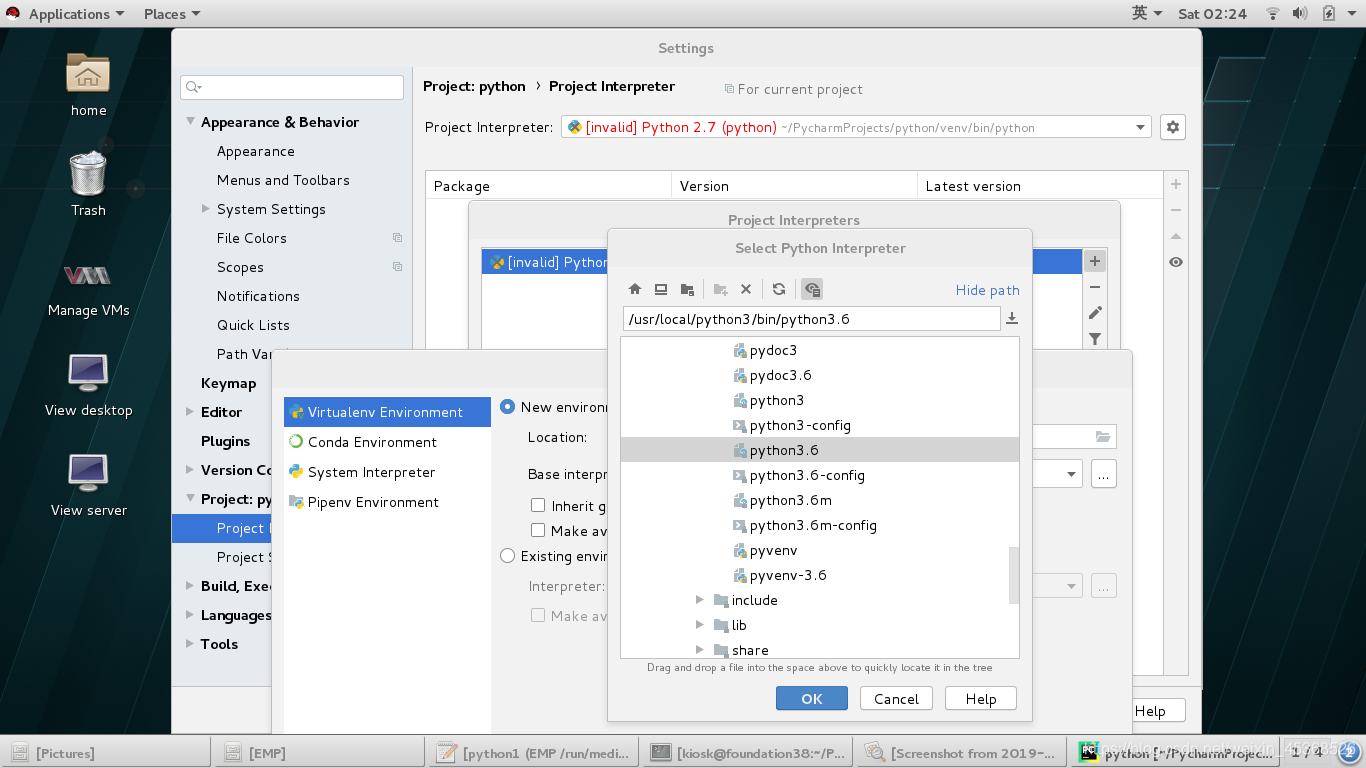Expand the include folder in tree

(x=700, y=600)
